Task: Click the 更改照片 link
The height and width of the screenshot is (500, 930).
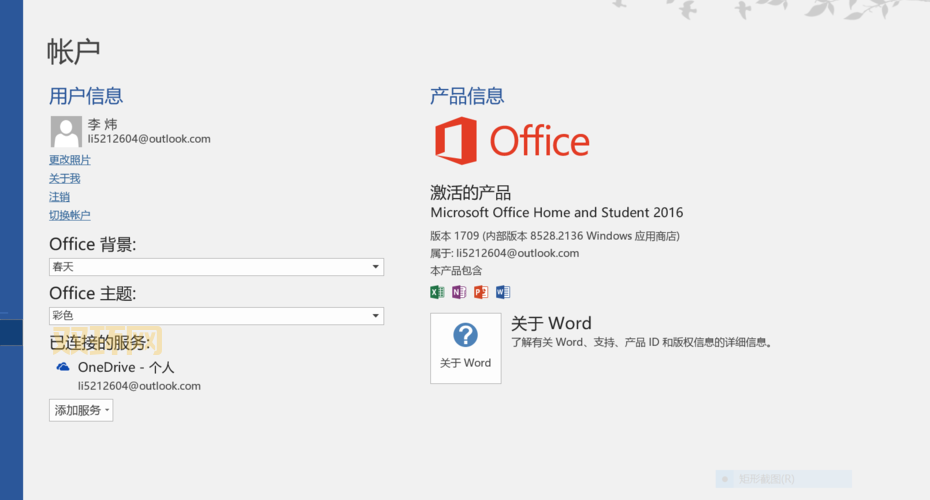Action: pos(69,160)
